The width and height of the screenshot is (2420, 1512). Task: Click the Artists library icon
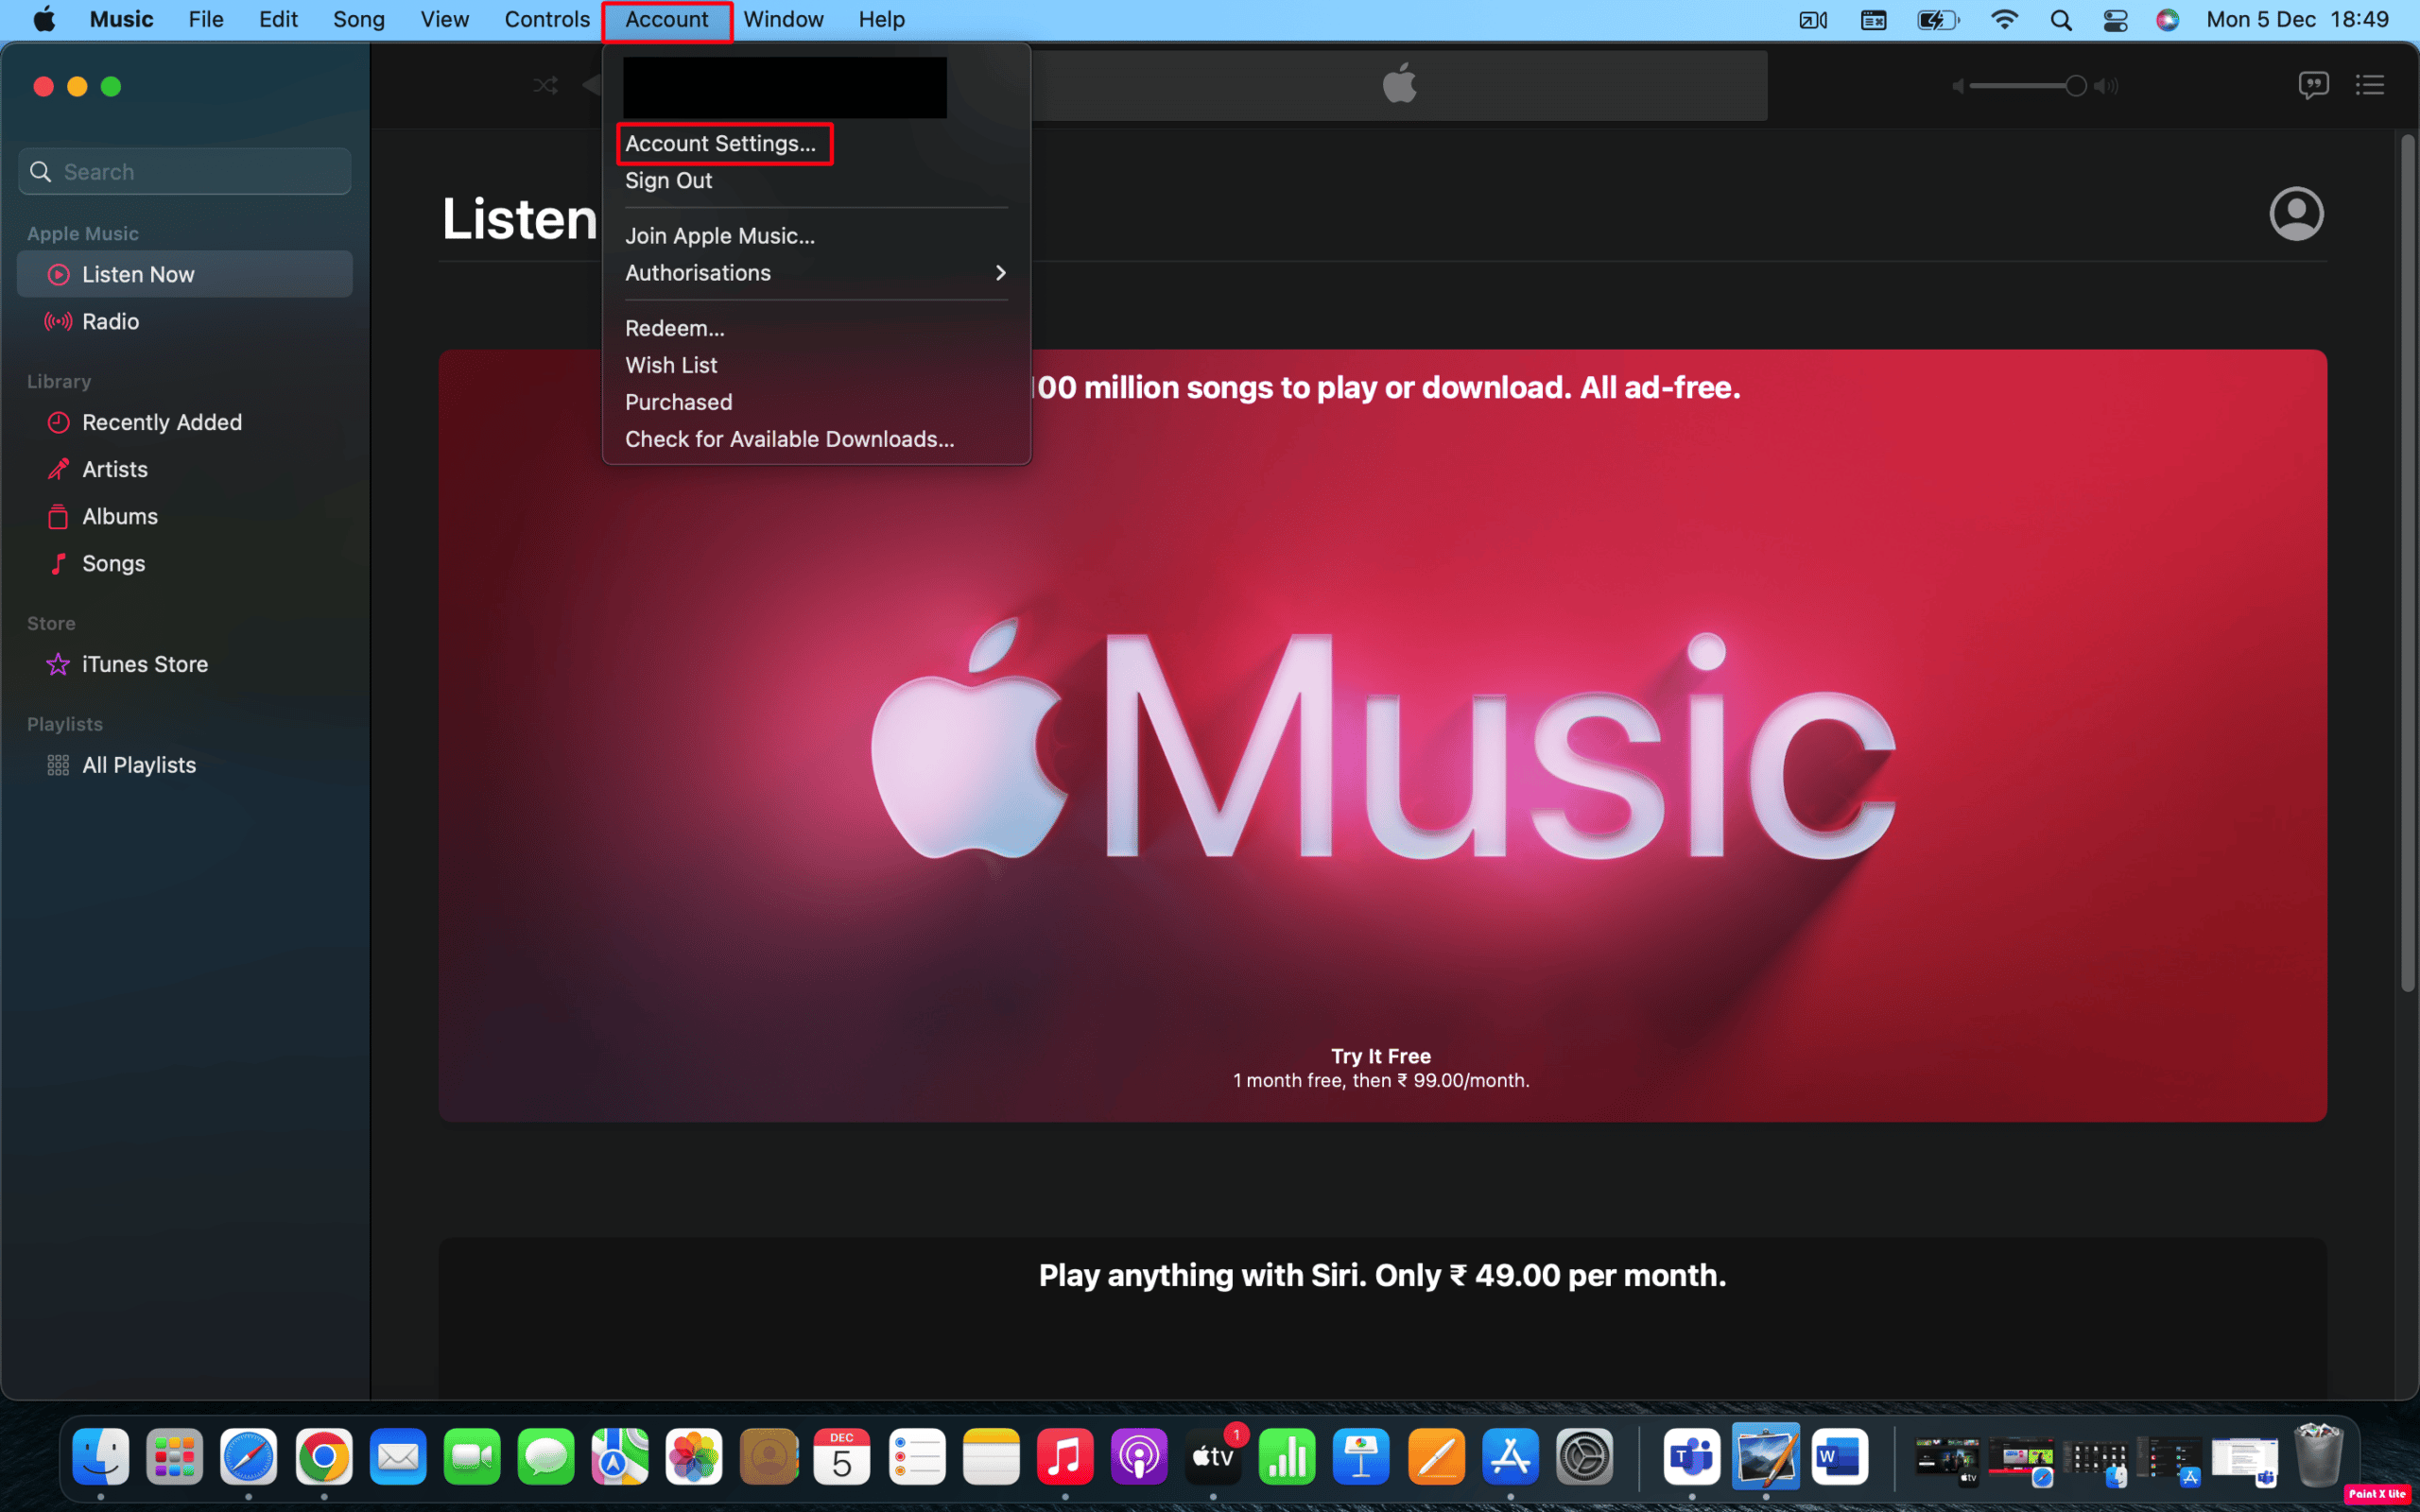60,467
